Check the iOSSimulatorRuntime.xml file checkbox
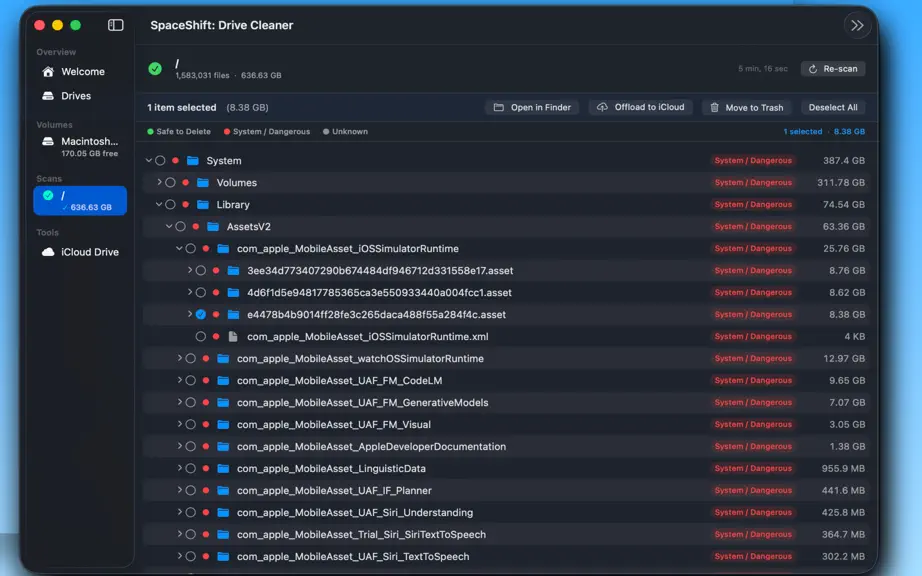Viewport: 922px width, 576px height. point(201,337)
